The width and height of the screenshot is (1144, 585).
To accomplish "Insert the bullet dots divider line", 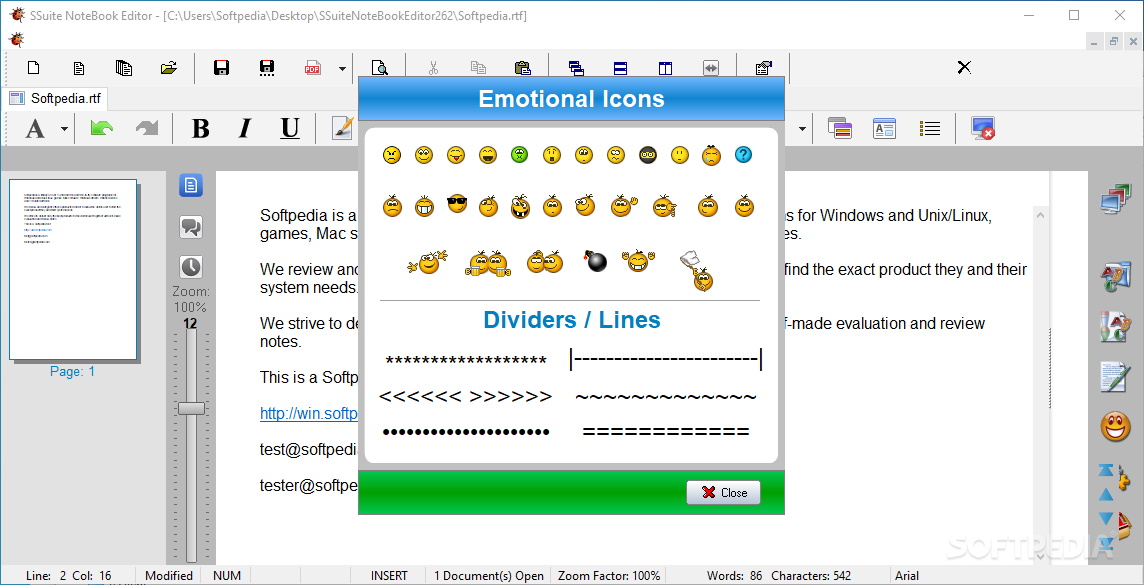I will [466, 433].
